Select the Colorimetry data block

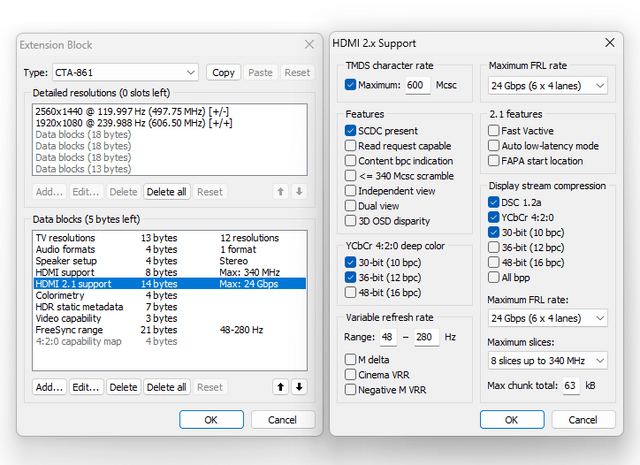point(169,295)
